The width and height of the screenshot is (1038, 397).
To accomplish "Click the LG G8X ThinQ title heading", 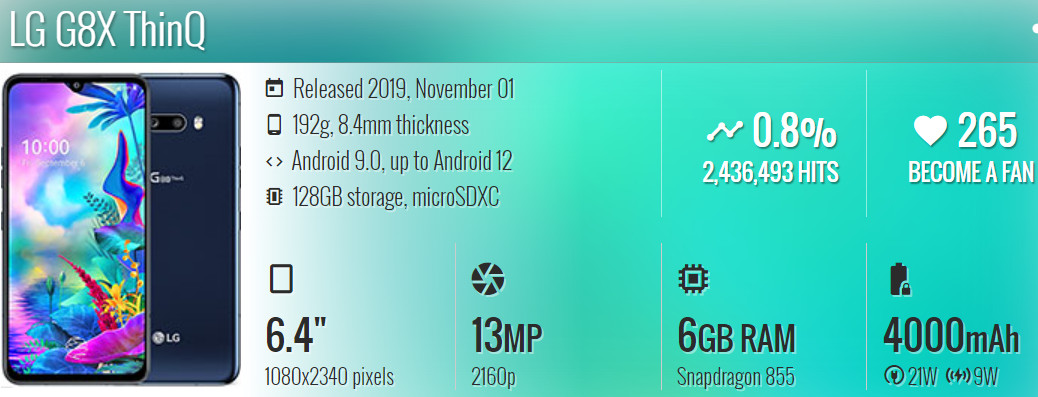I will [x=107, y=30].
